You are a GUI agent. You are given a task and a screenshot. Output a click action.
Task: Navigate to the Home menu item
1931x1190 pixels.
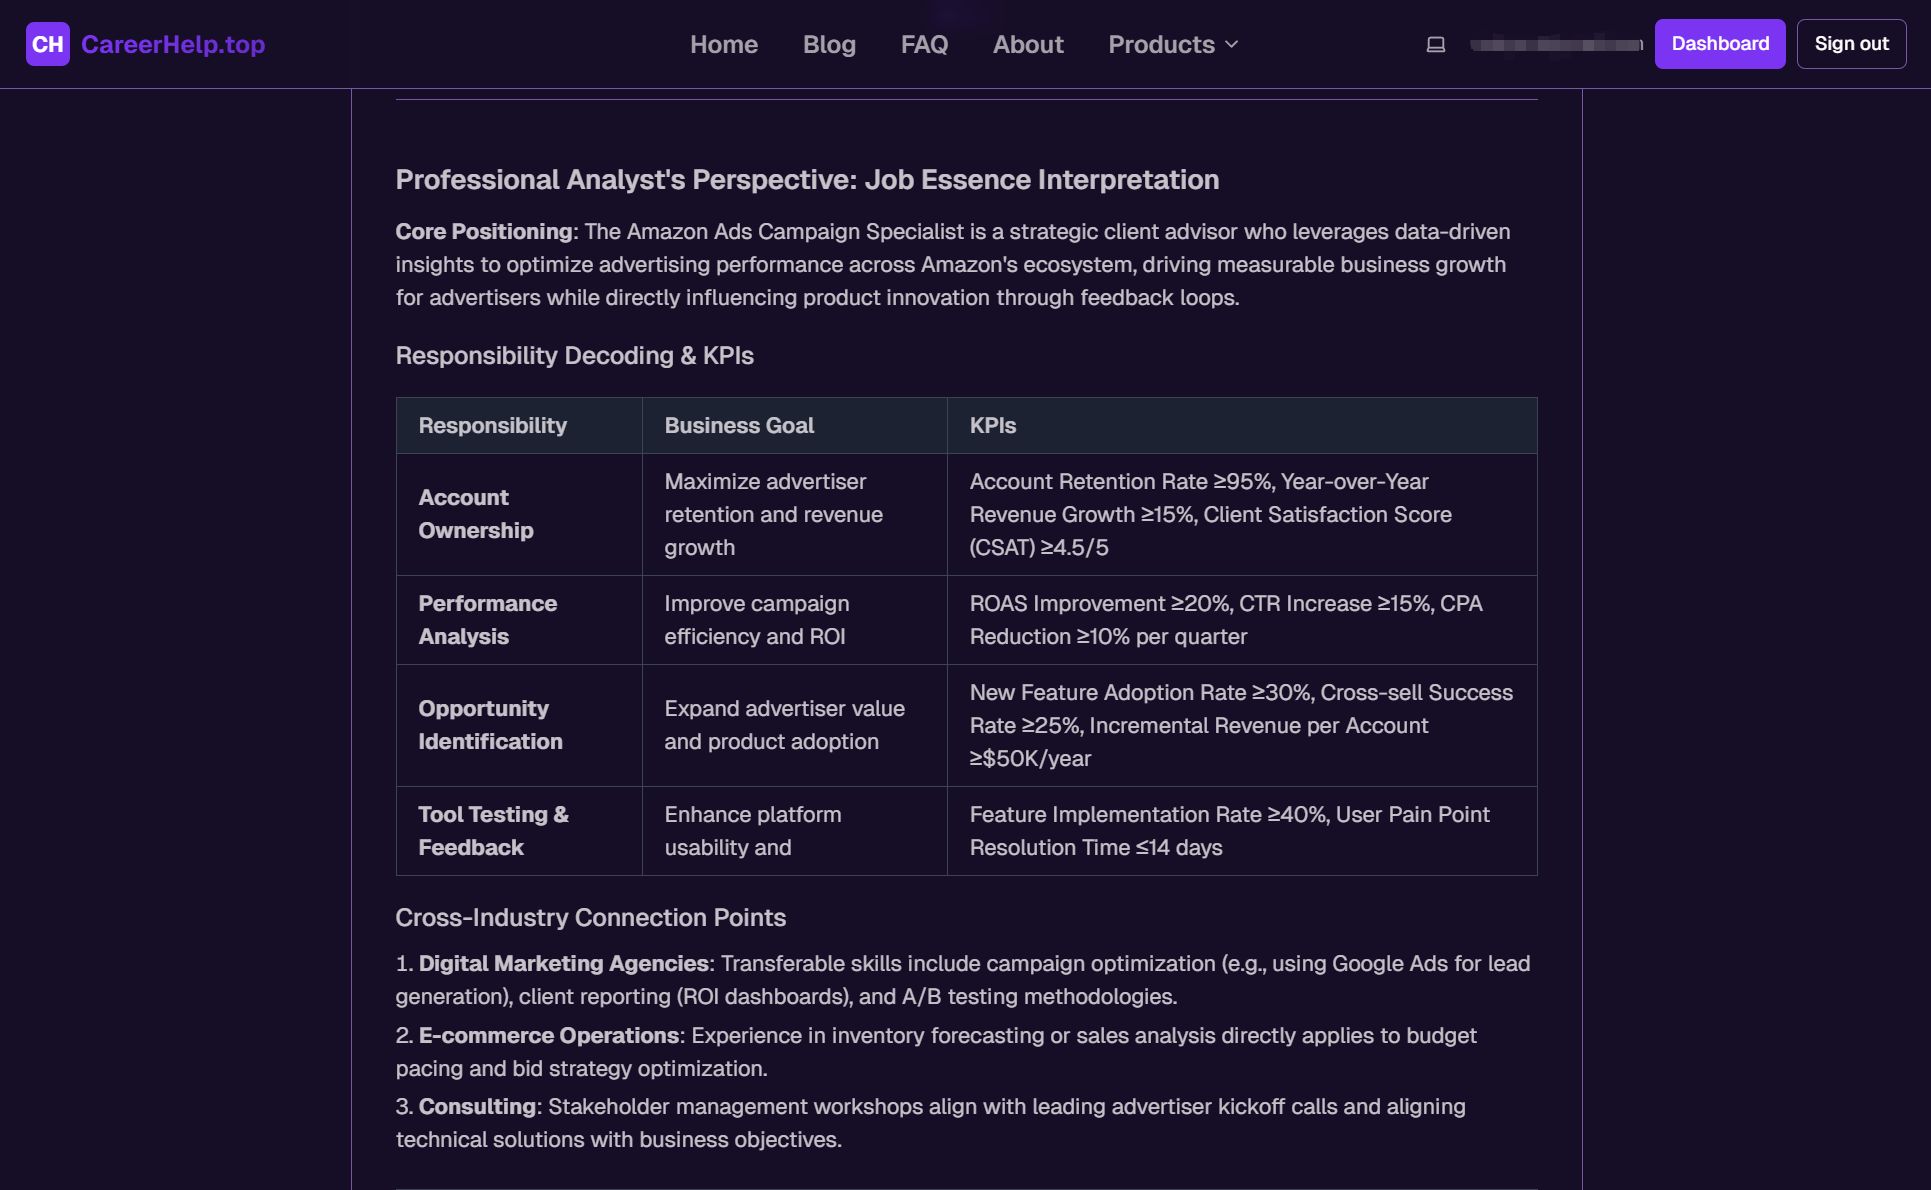723,44
